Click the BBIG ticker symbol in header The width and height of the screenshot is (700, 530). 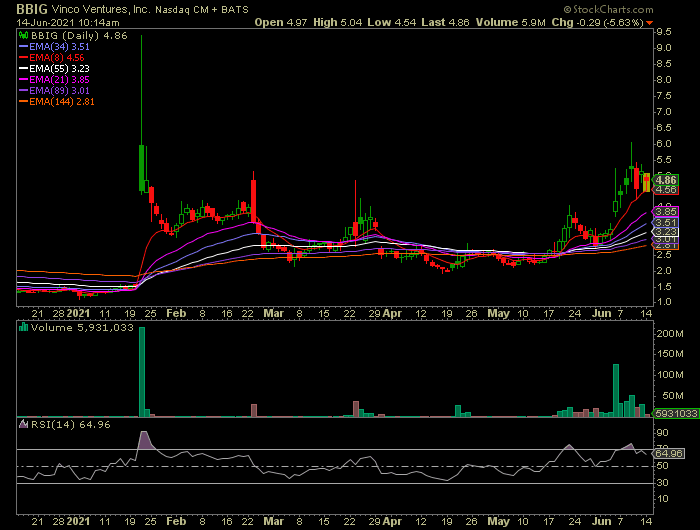click(32, 9)
